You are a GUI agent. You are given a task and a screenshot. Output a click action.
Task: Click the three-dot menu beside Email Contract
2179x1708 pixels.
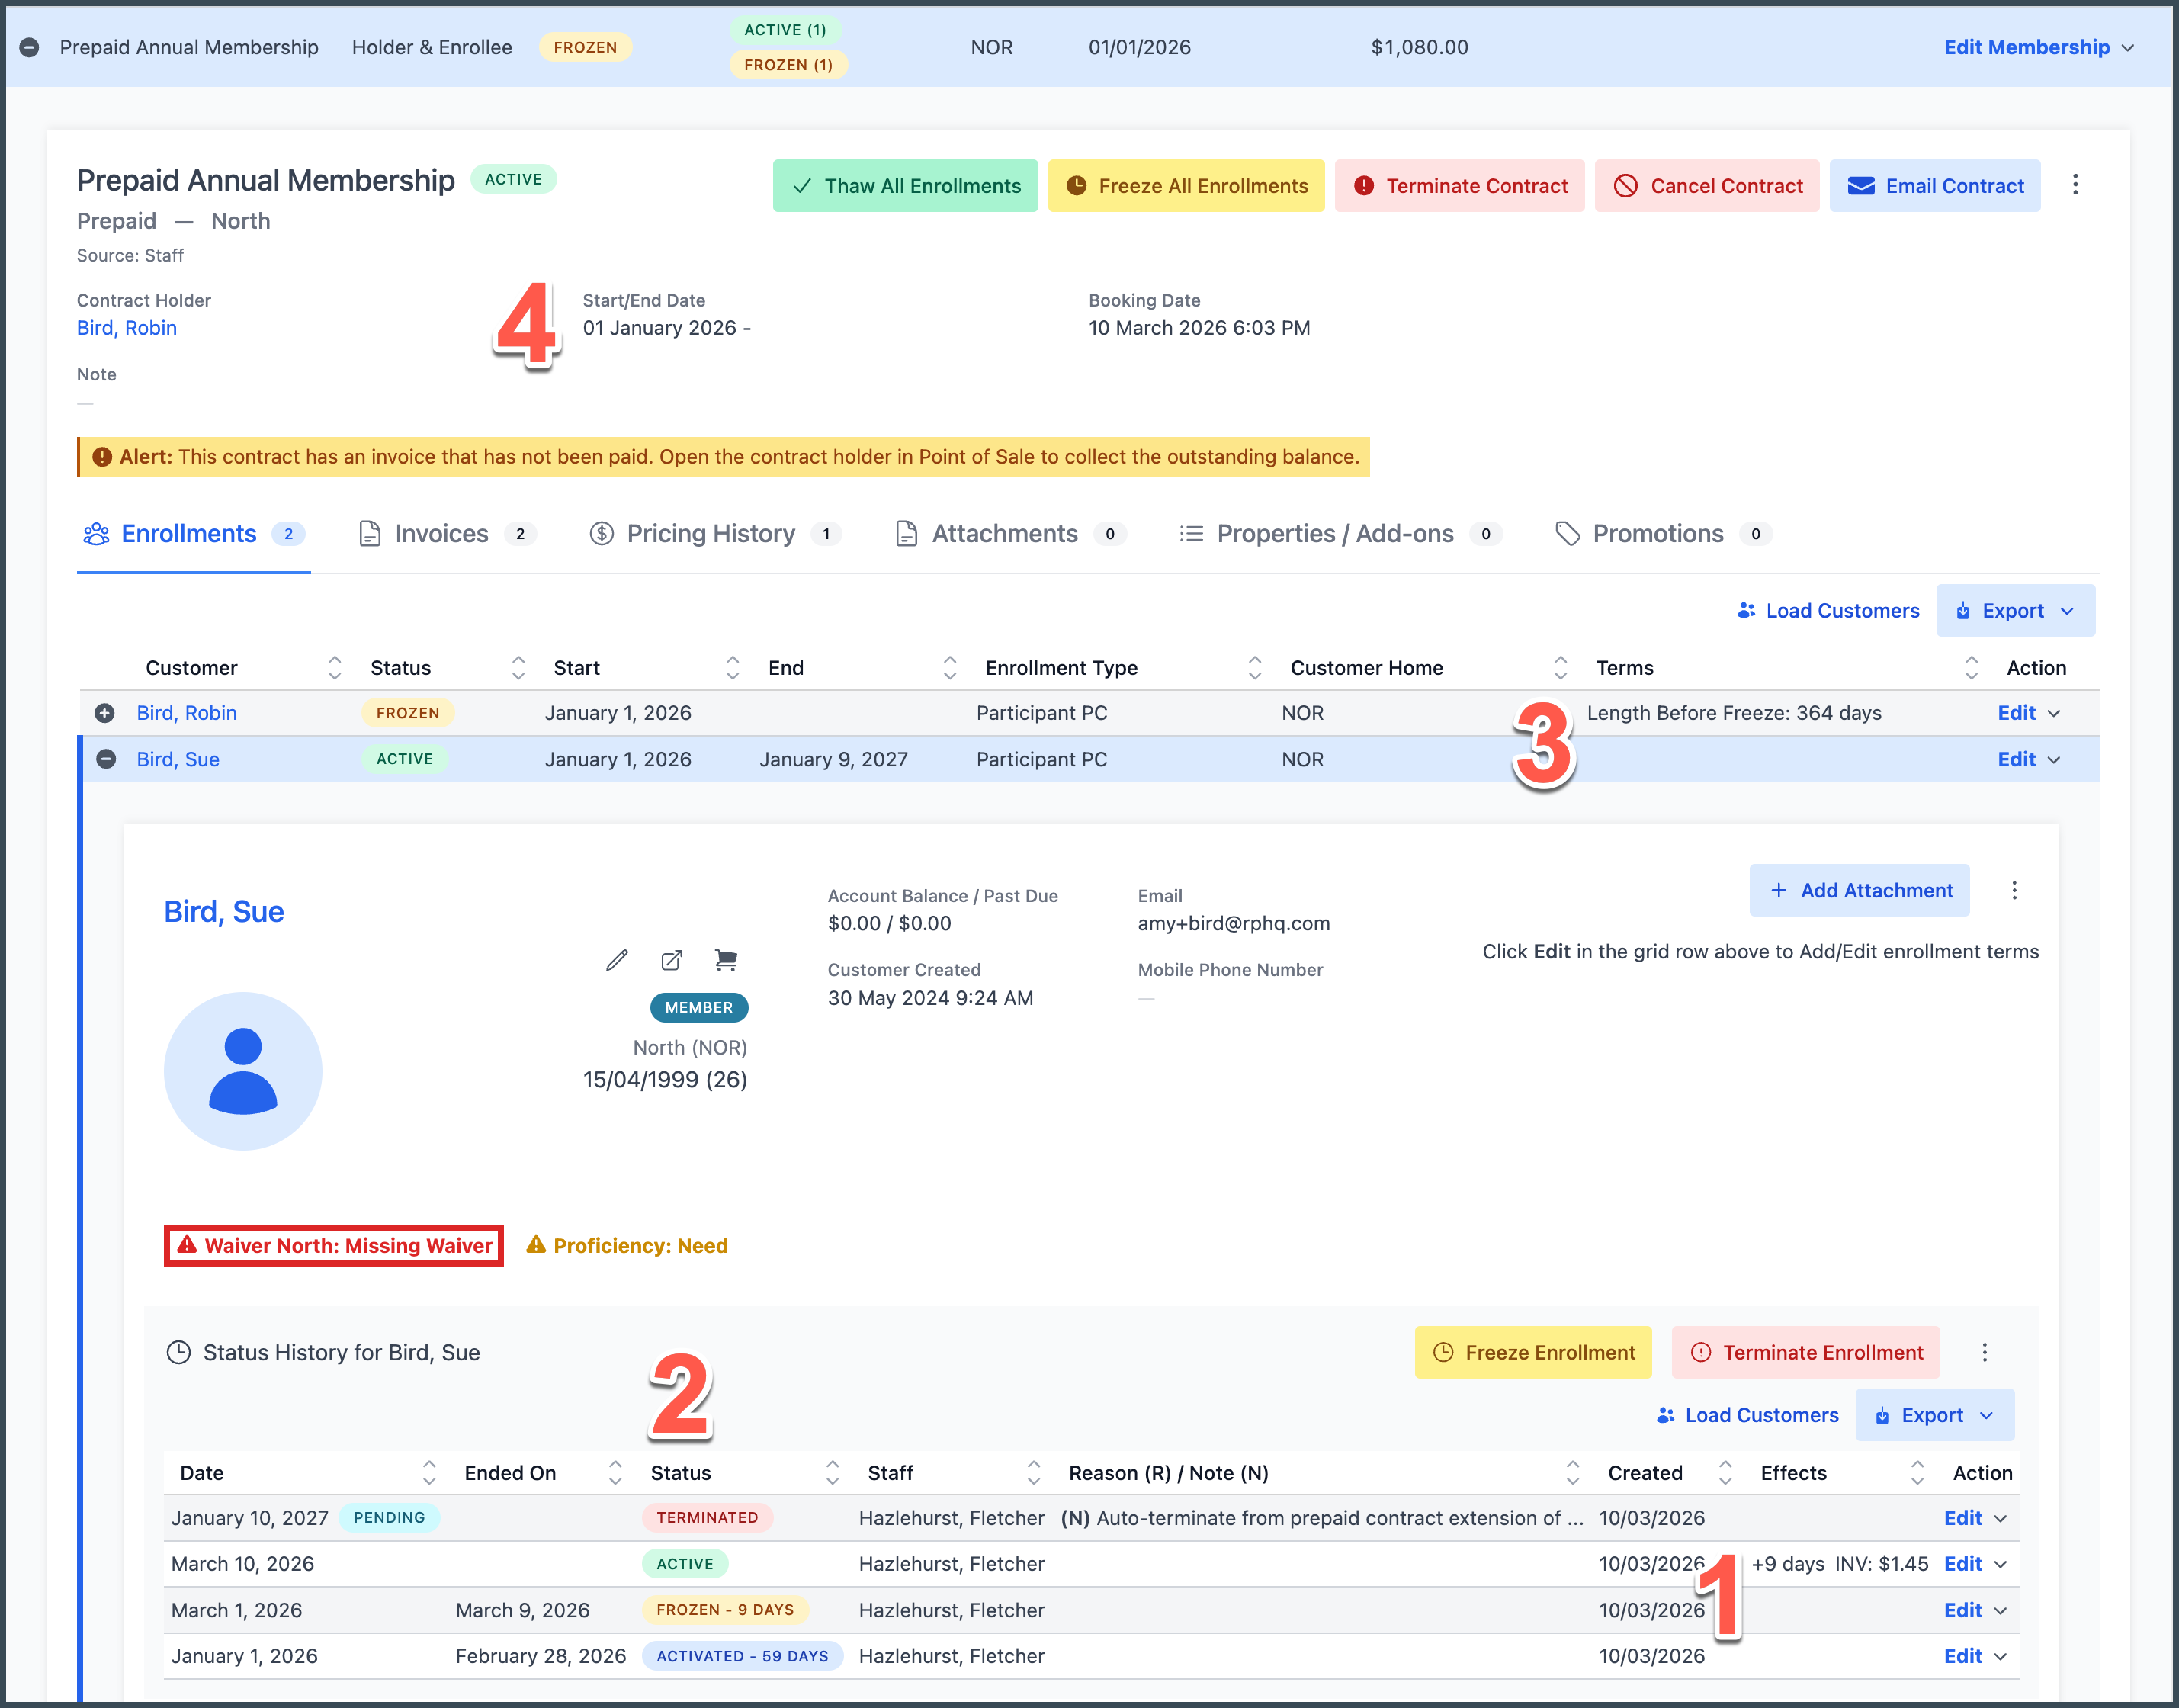click(2075, 185)
